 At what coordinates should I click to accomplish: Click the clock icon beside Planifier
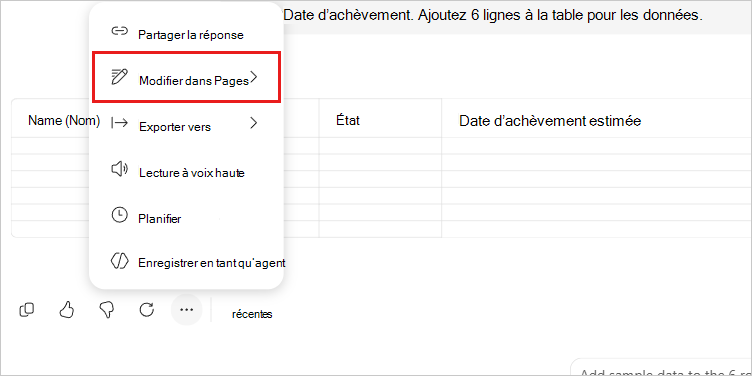coord(119,214)
